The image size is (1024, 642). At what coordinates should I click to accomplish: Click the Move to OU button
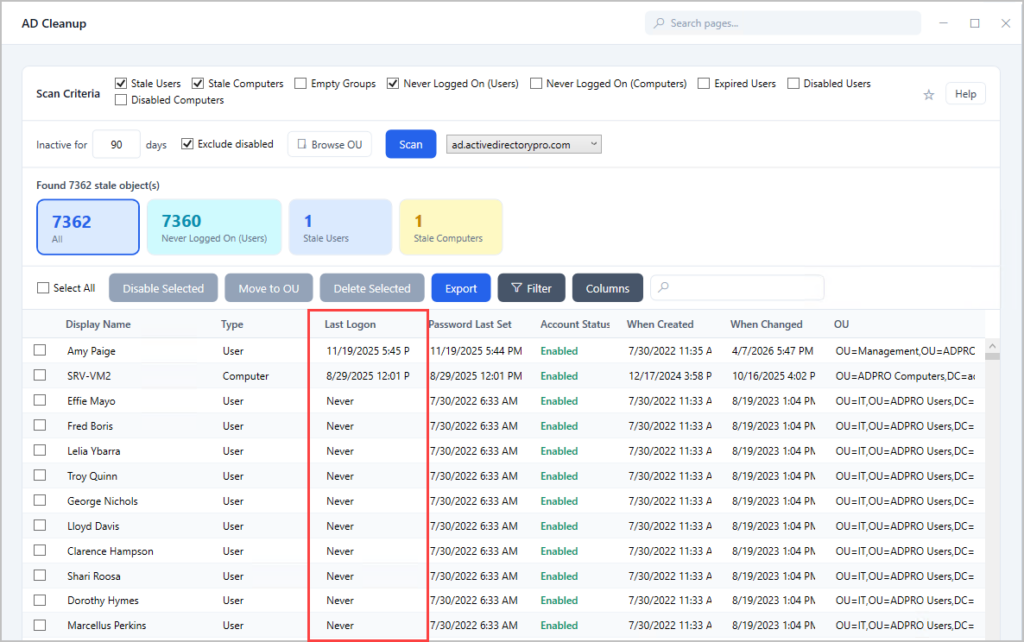pos(268,288)
